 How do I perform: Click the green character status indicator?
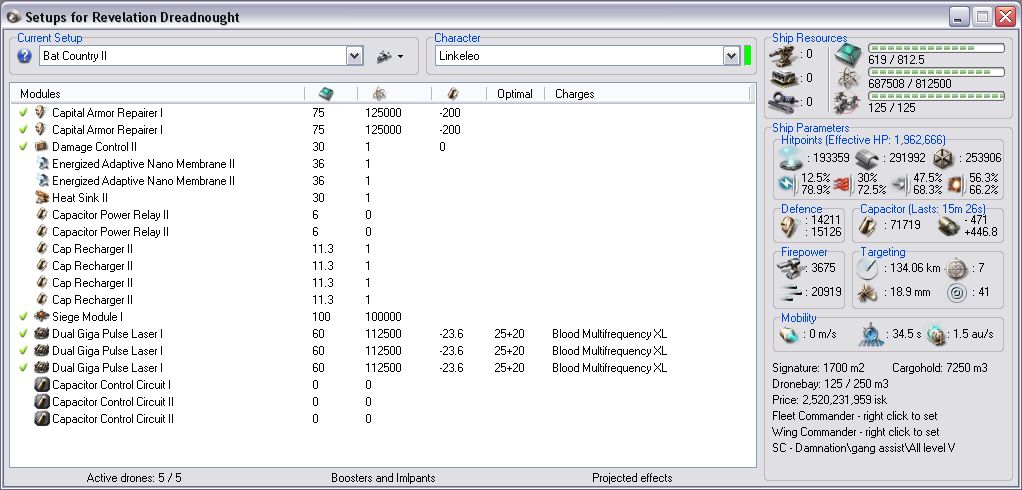point(747,56)
